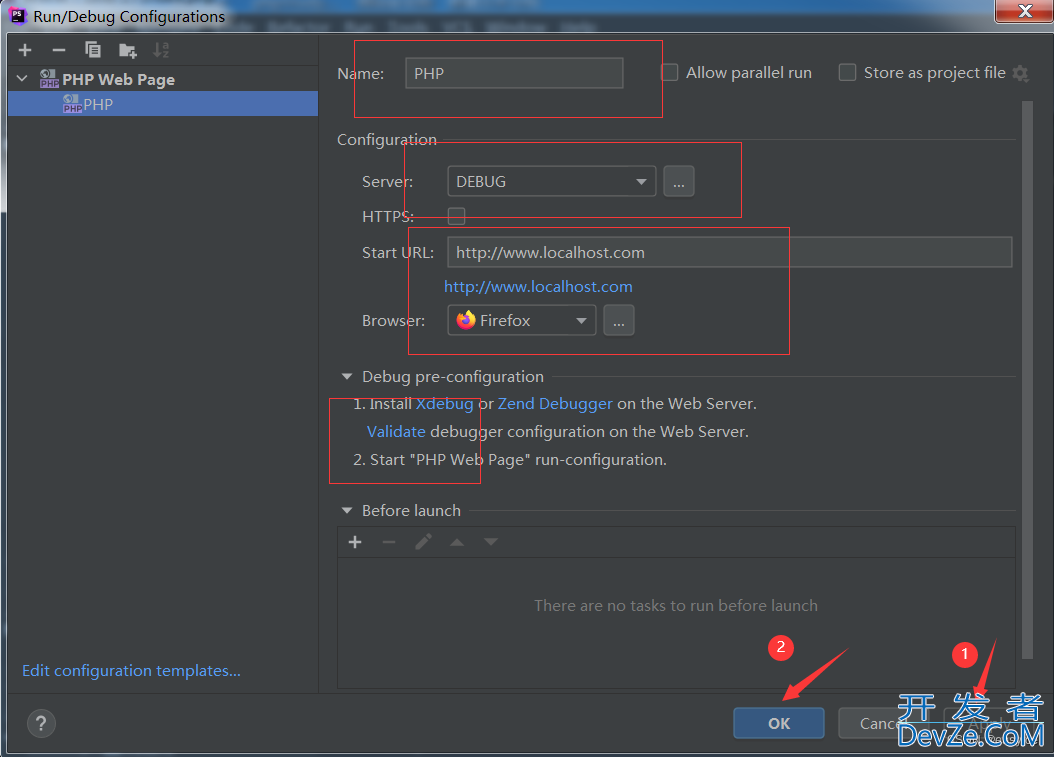The height and width of the screenshot is (757, 1054).
Task: Open browser settings via ellipsis button
Action: click(x=618, y=321)
